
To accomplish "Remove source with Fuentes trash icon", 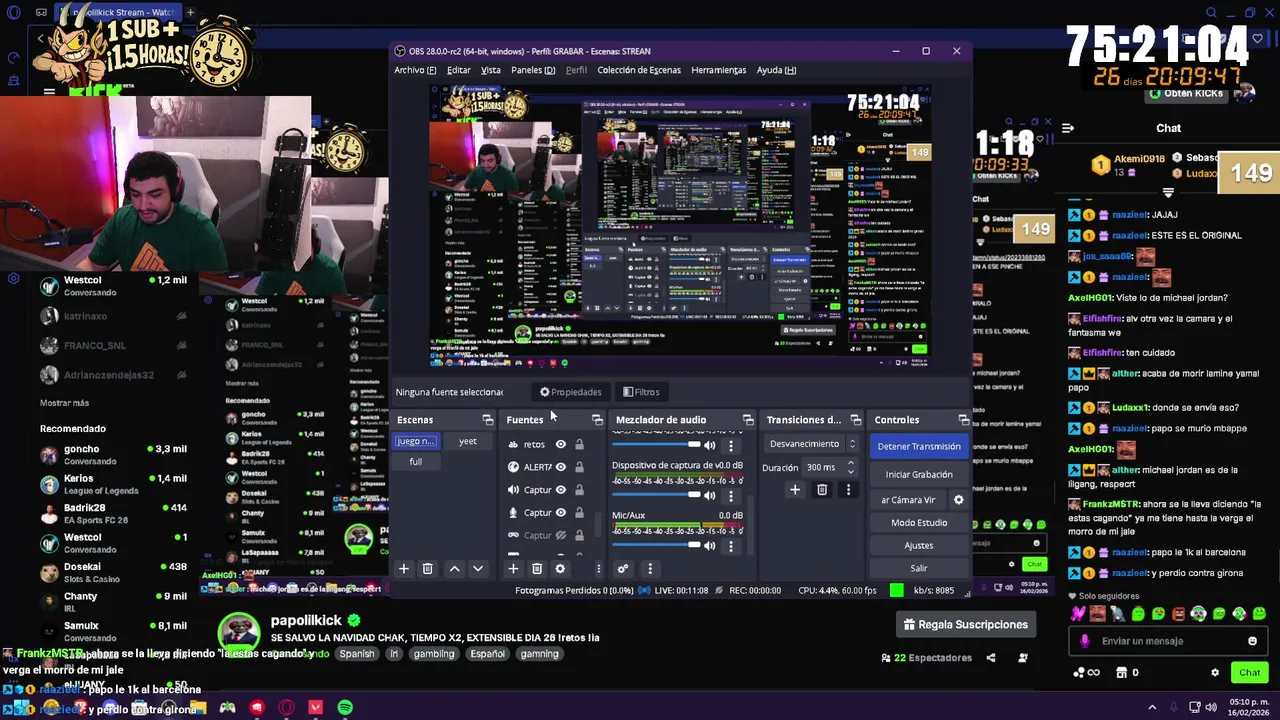I will [537, 569].
